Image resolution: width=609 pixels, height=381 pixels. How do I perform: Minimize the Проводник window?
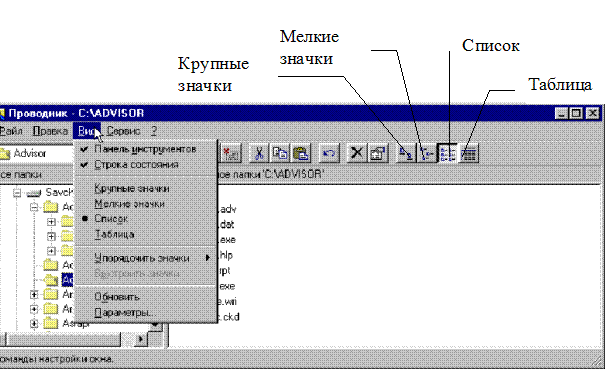coord(562,113)
